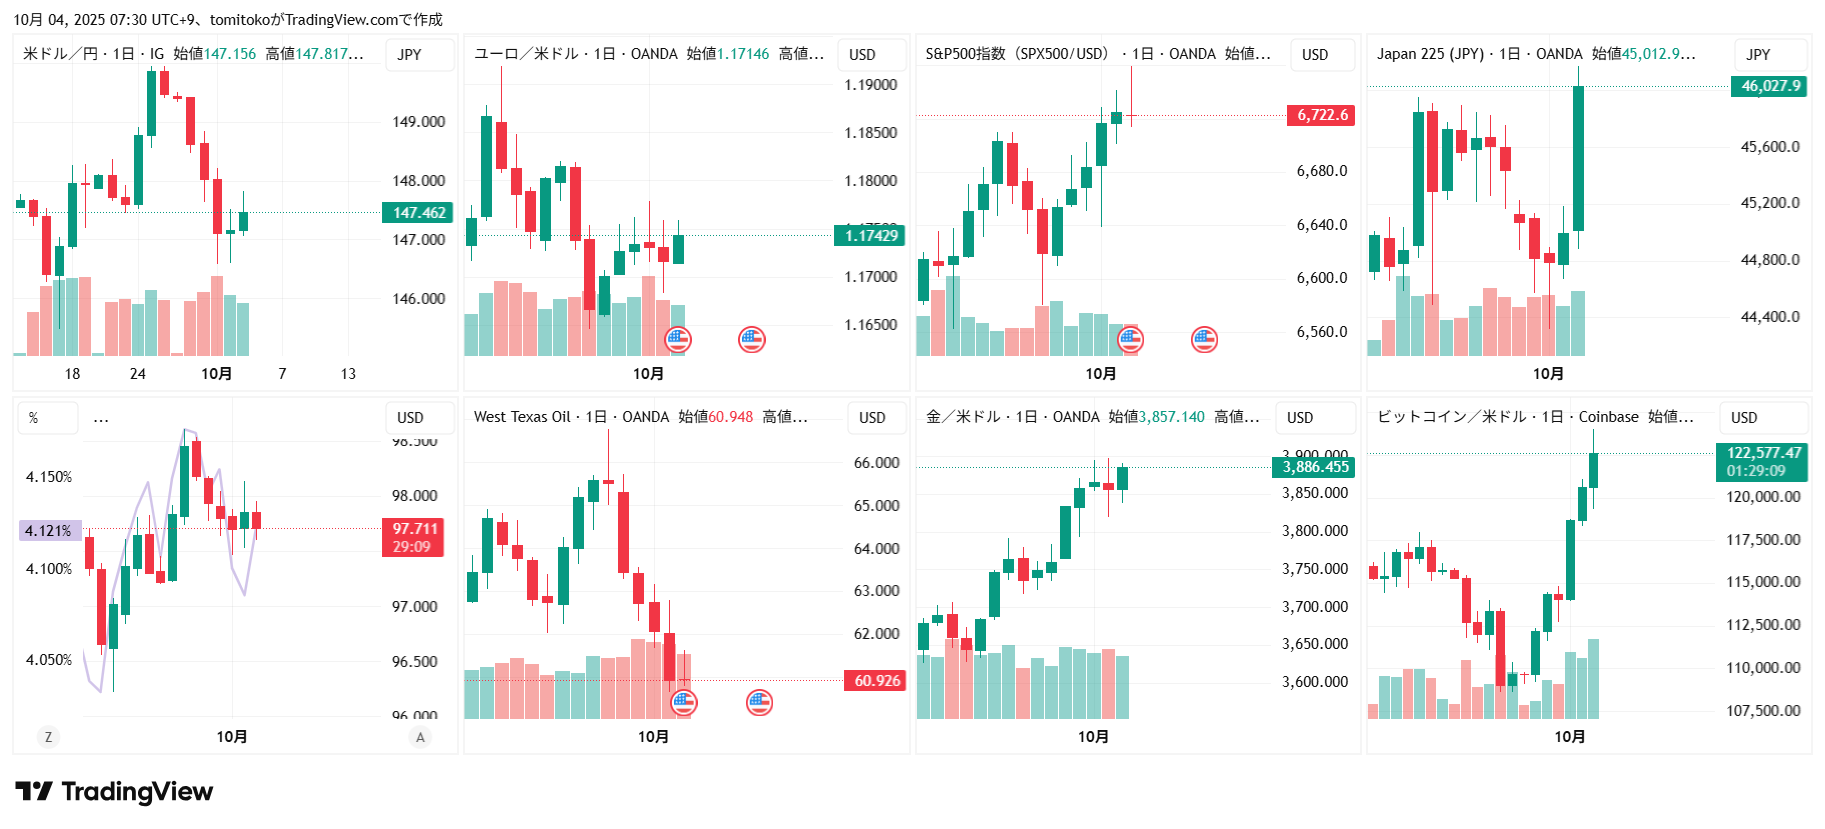Open the right US event flag on the S&P500 chart
Image resolution: width=1825 pixels, height=829 pixels.
tap(1205, 340)
